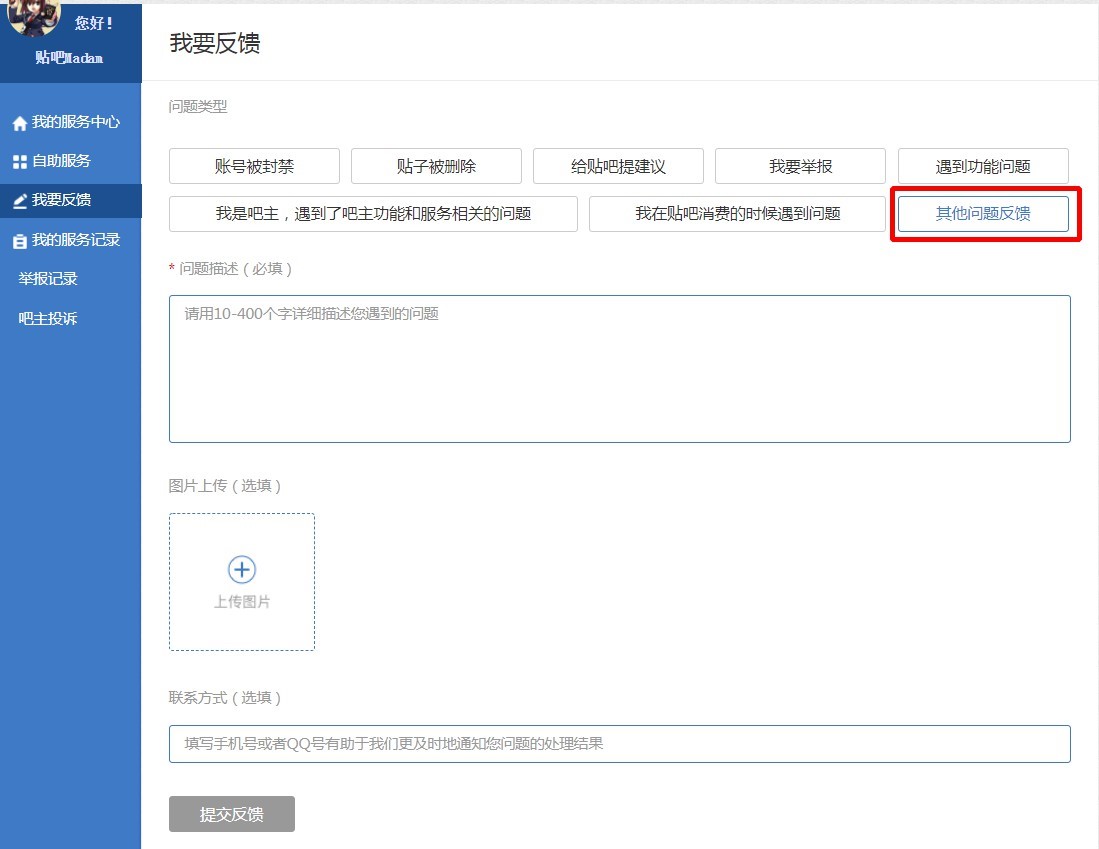The height and width of the screenshot is (849, 1099).
Task: Click the pencil icon beside 我要反馈
Action: [19, 201]
